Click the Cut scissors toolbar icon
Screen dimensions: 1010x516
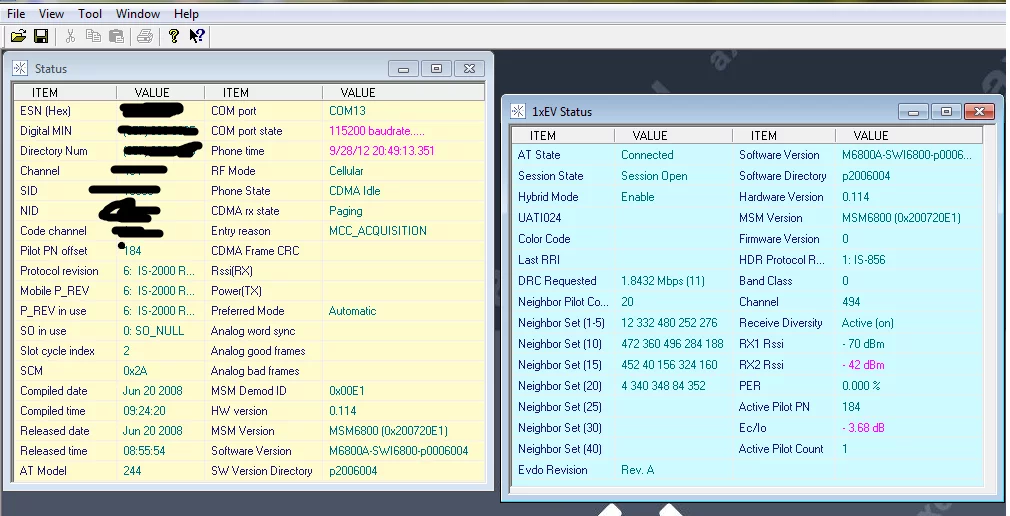pyautogui.click(x=70, y=36)
